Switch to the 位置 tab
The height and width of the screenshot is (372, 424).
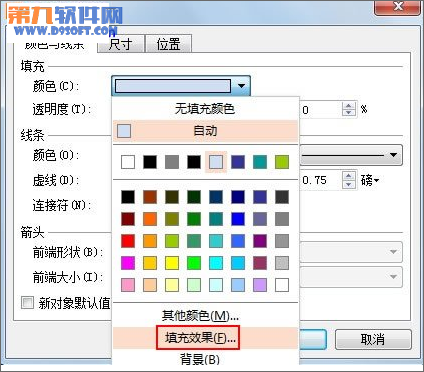[169, 44]
